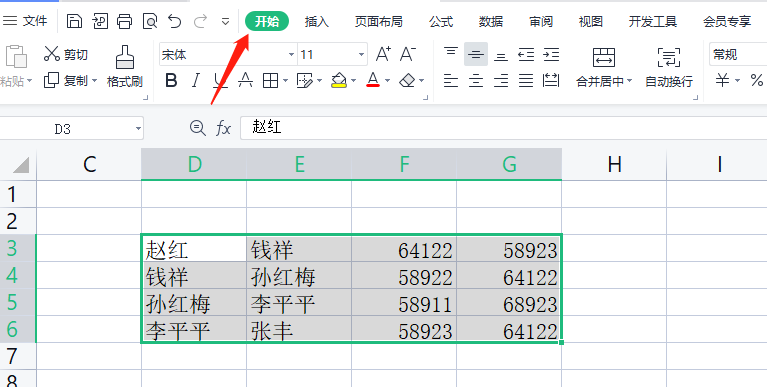Align text to vertical middle
The height and width of the screenshot is (387, 767).
pyautogui.click(x=476, y=54)
